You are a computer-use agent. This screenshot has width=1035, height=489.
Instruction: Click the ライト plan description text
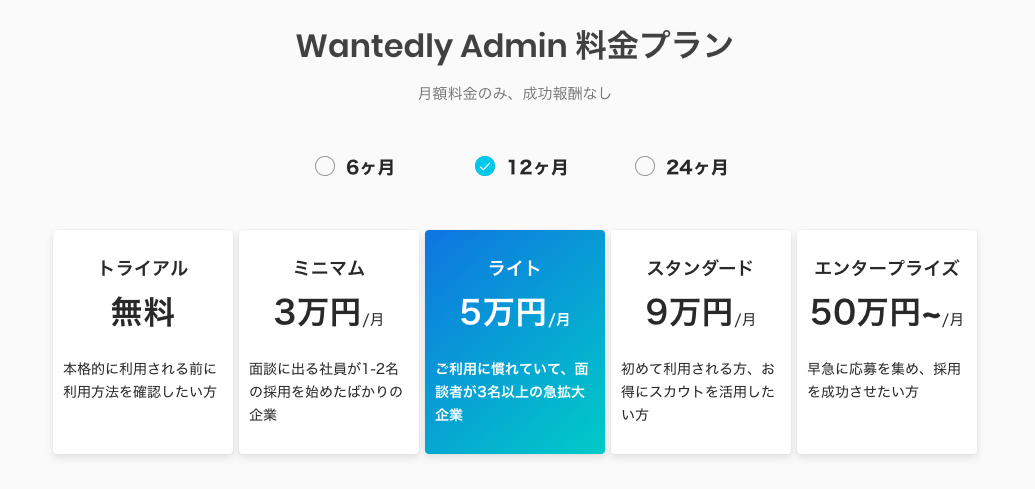513,391
